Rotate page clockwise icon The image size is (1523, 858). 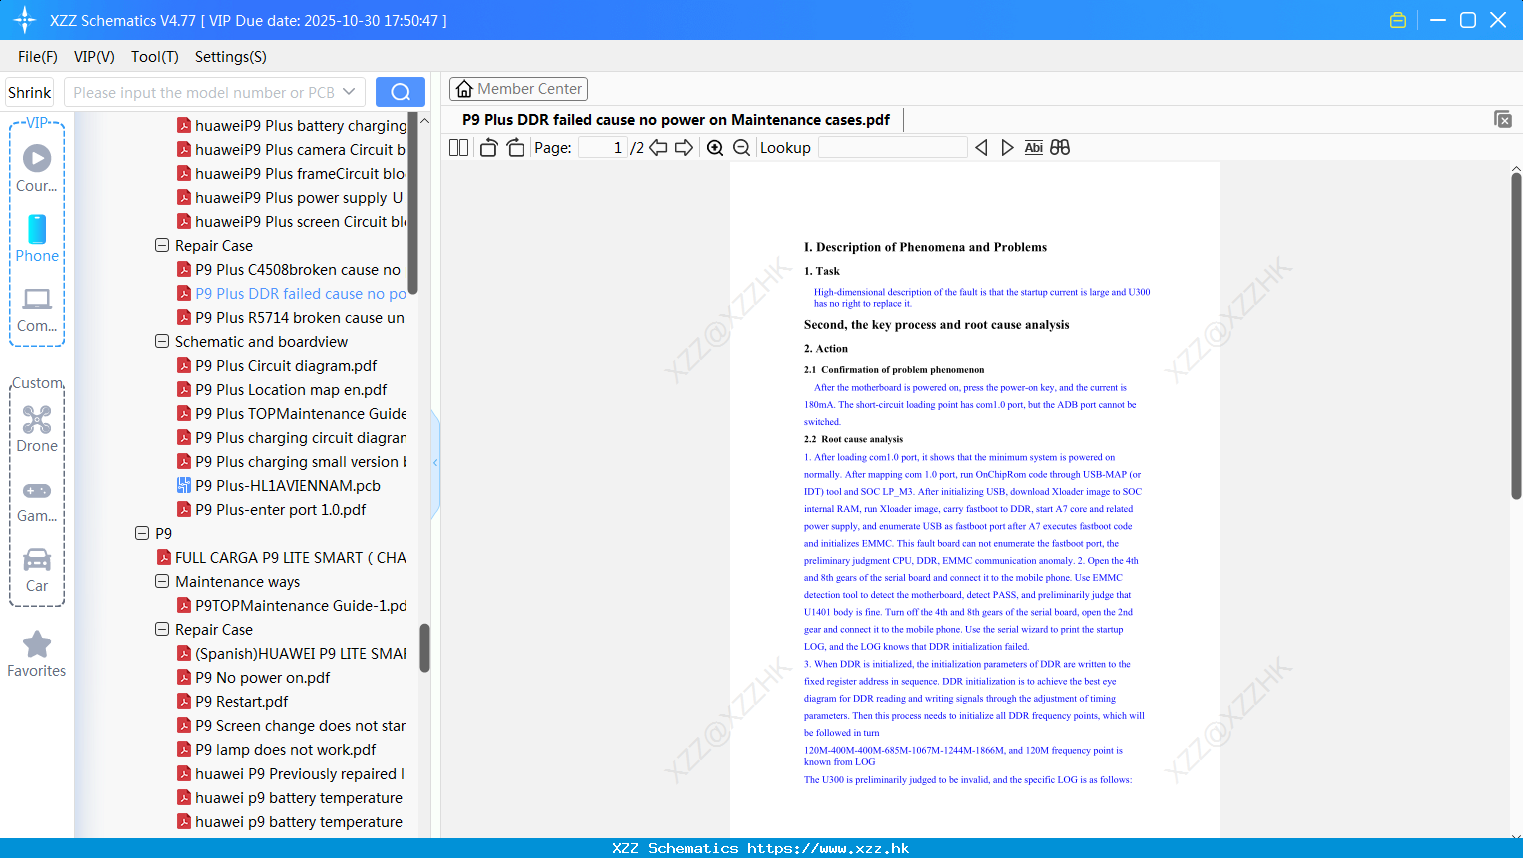click(x=515, y=148)
